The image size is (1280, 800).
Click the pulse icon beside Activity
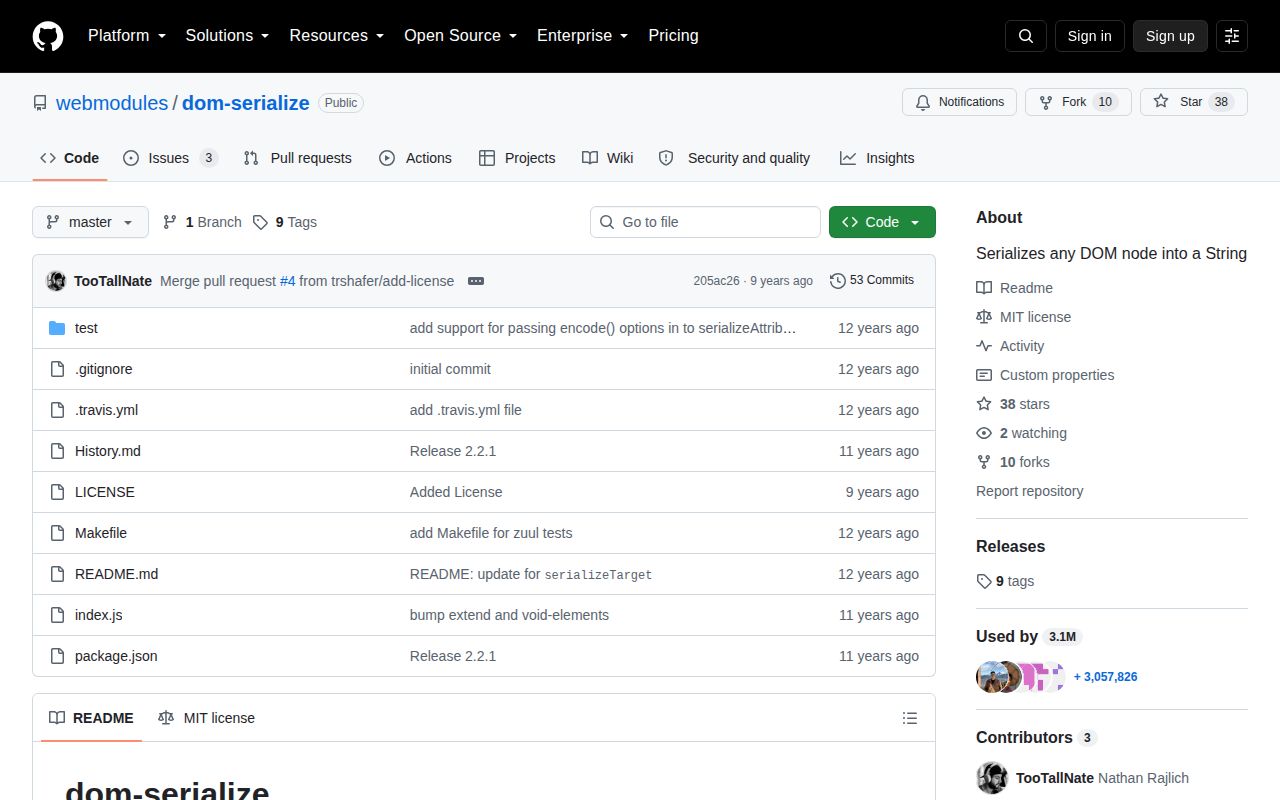pyautogui.click(x=984, y=346)
